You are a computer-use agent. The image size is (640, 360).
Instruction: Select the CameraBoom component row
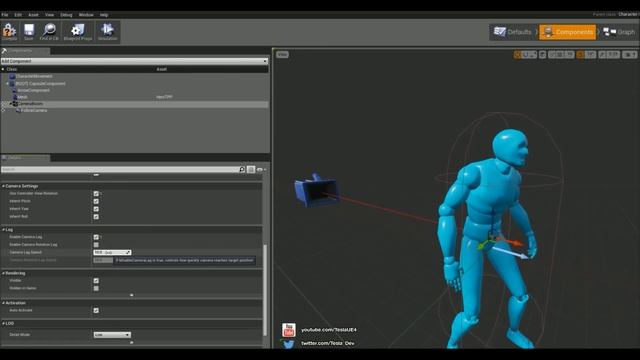pyautogui.click(x=134, y=104)
